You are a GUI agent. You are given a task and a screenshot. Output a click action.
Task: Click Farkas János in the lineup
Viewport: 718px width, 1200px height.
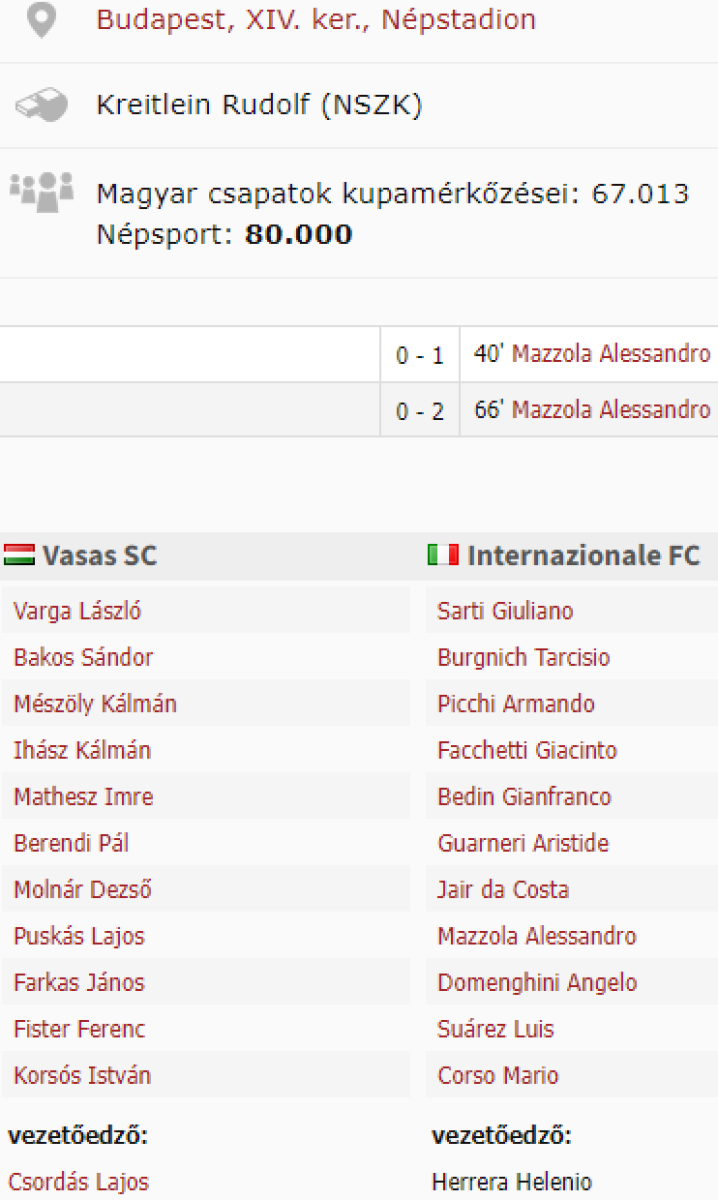point(79,983)
